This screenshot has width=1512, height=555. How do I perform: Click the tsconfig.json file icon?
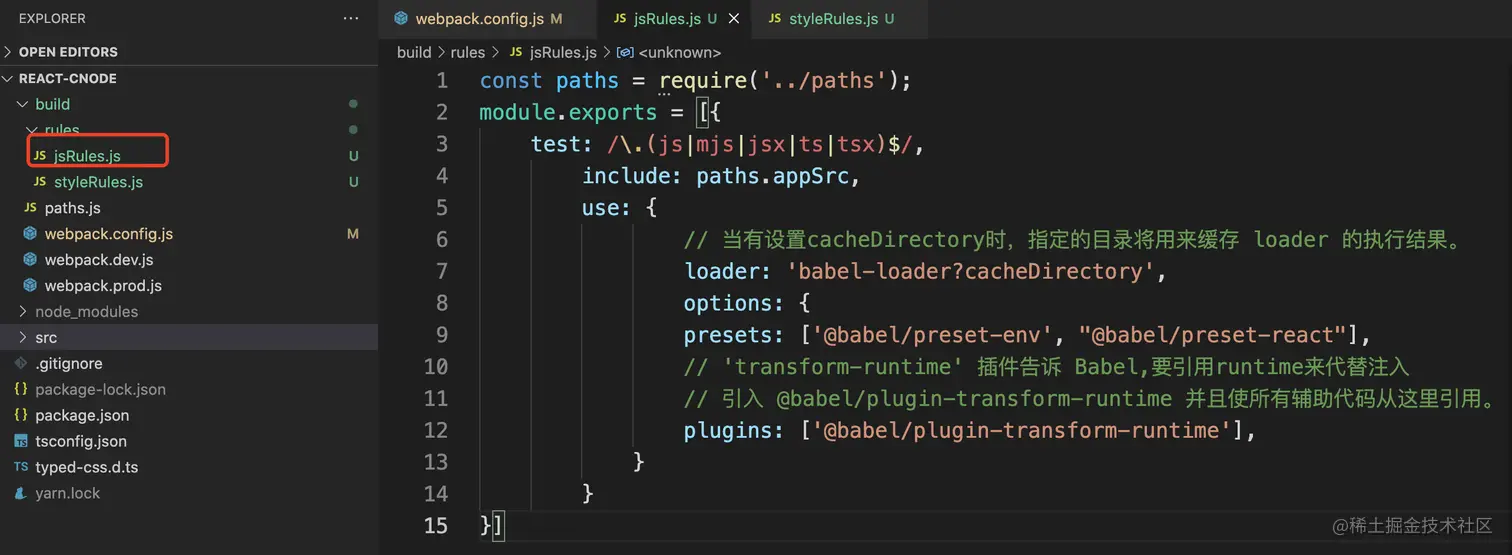[20, 441]
